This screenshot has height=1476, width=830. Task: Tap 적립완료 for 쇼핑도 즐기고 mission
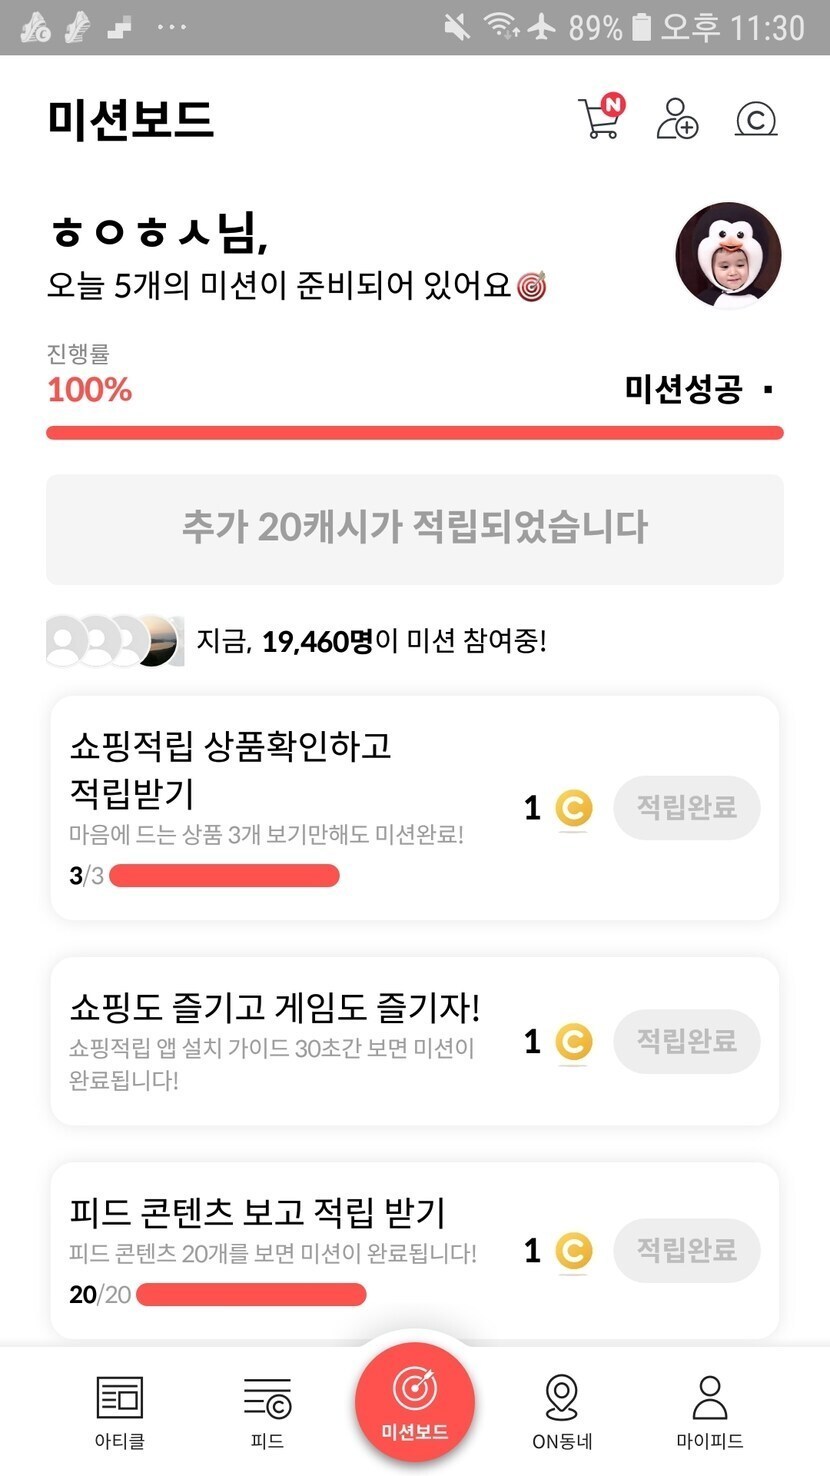(x=687, y=1041)
